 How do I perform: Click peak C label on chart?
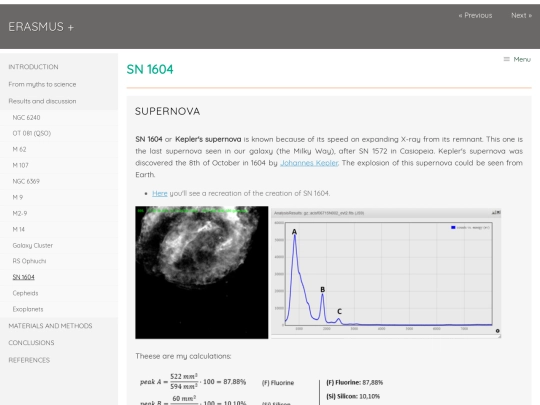(339, 311)
